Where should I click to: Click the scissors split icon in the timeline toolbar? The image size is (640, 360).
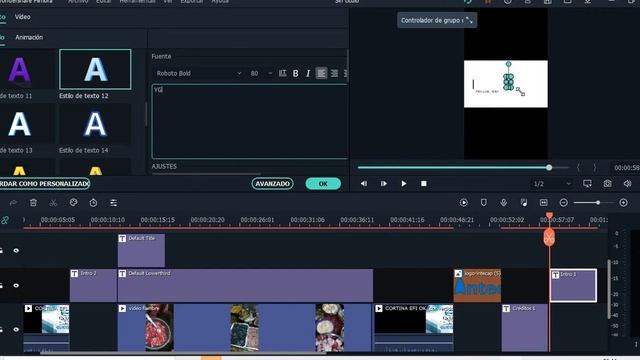[53, 202]
